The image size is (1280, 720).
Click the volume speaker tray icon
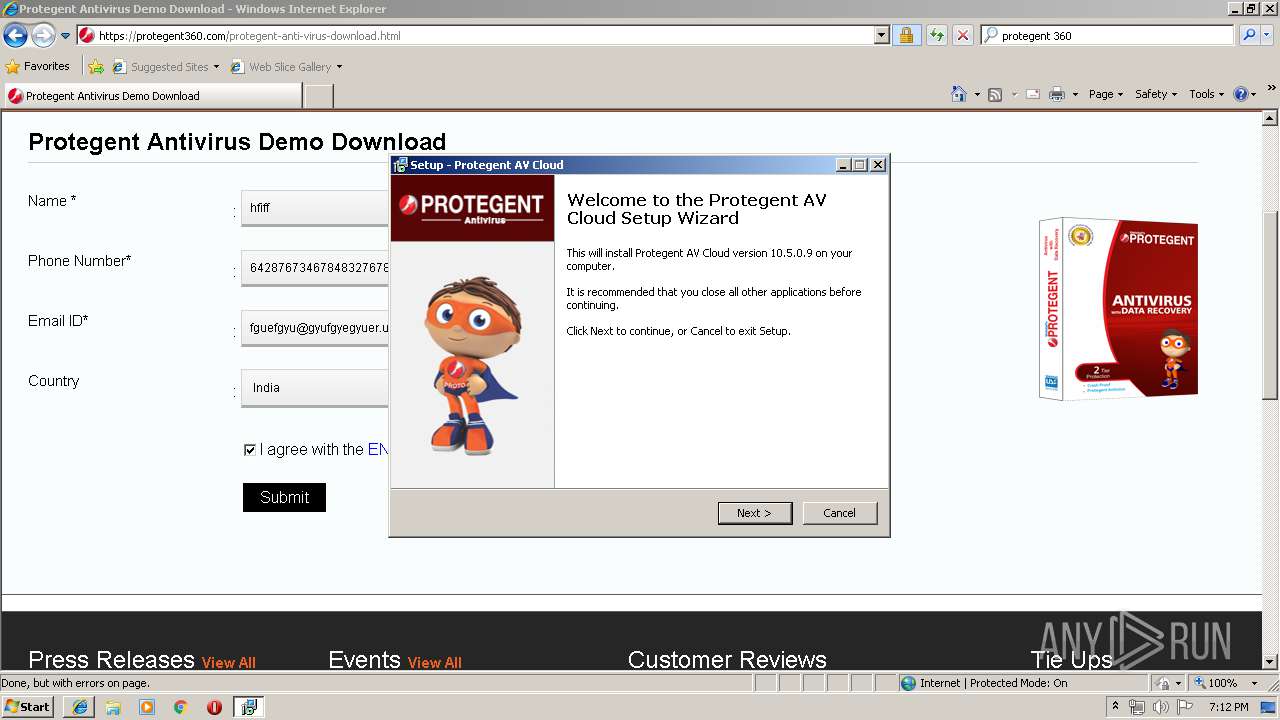click(x=1161, y=707)
